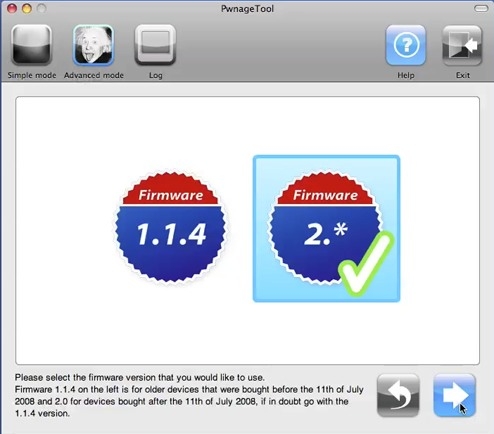Click the "Advanced mode" text label
The height and width of the screenshot is (434, 494).
coord(94,75)
